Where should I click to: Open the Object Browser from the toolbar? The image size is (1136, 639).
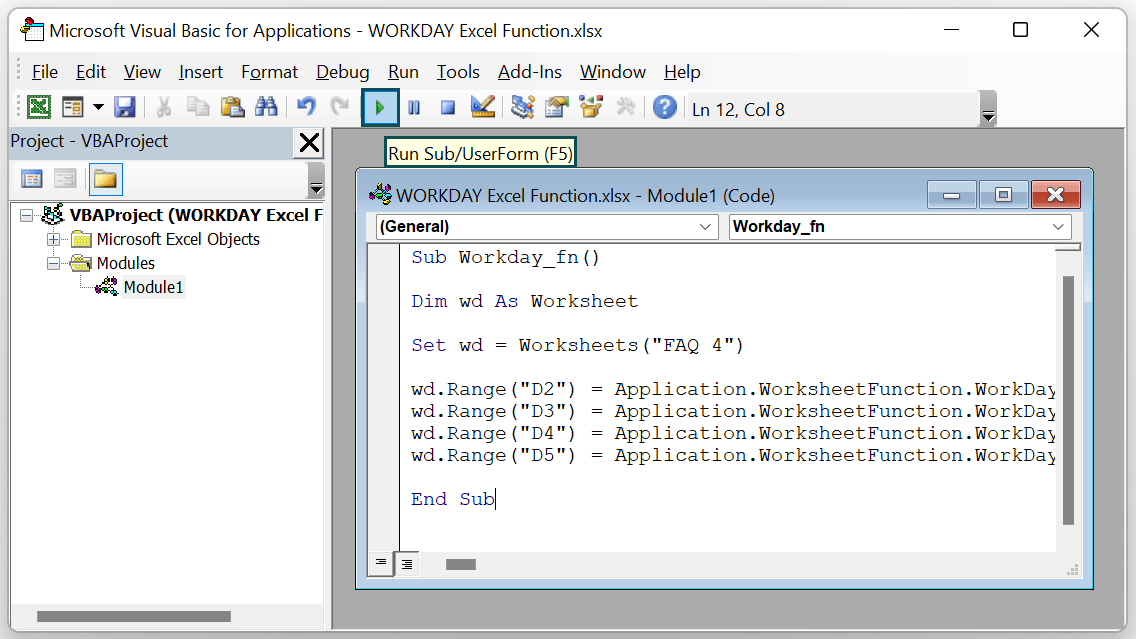tap(591, 107)
